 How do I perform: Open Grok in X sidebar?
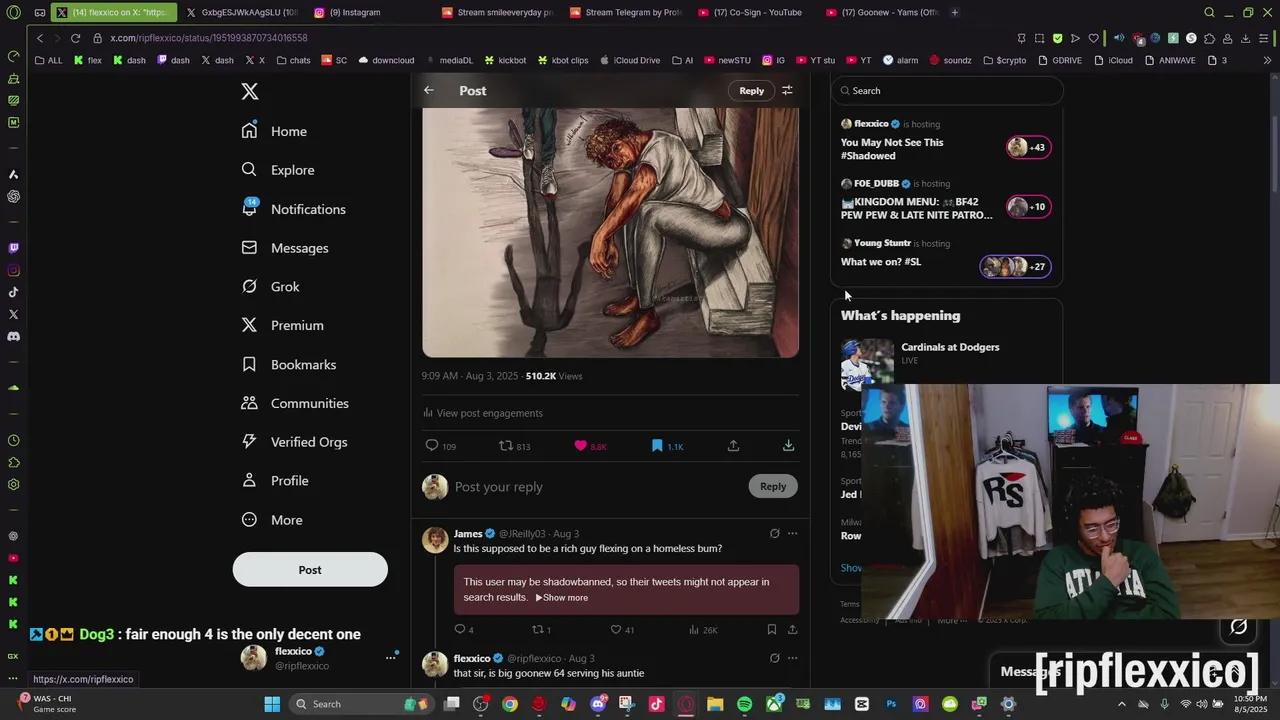click(x=270, y=287)
